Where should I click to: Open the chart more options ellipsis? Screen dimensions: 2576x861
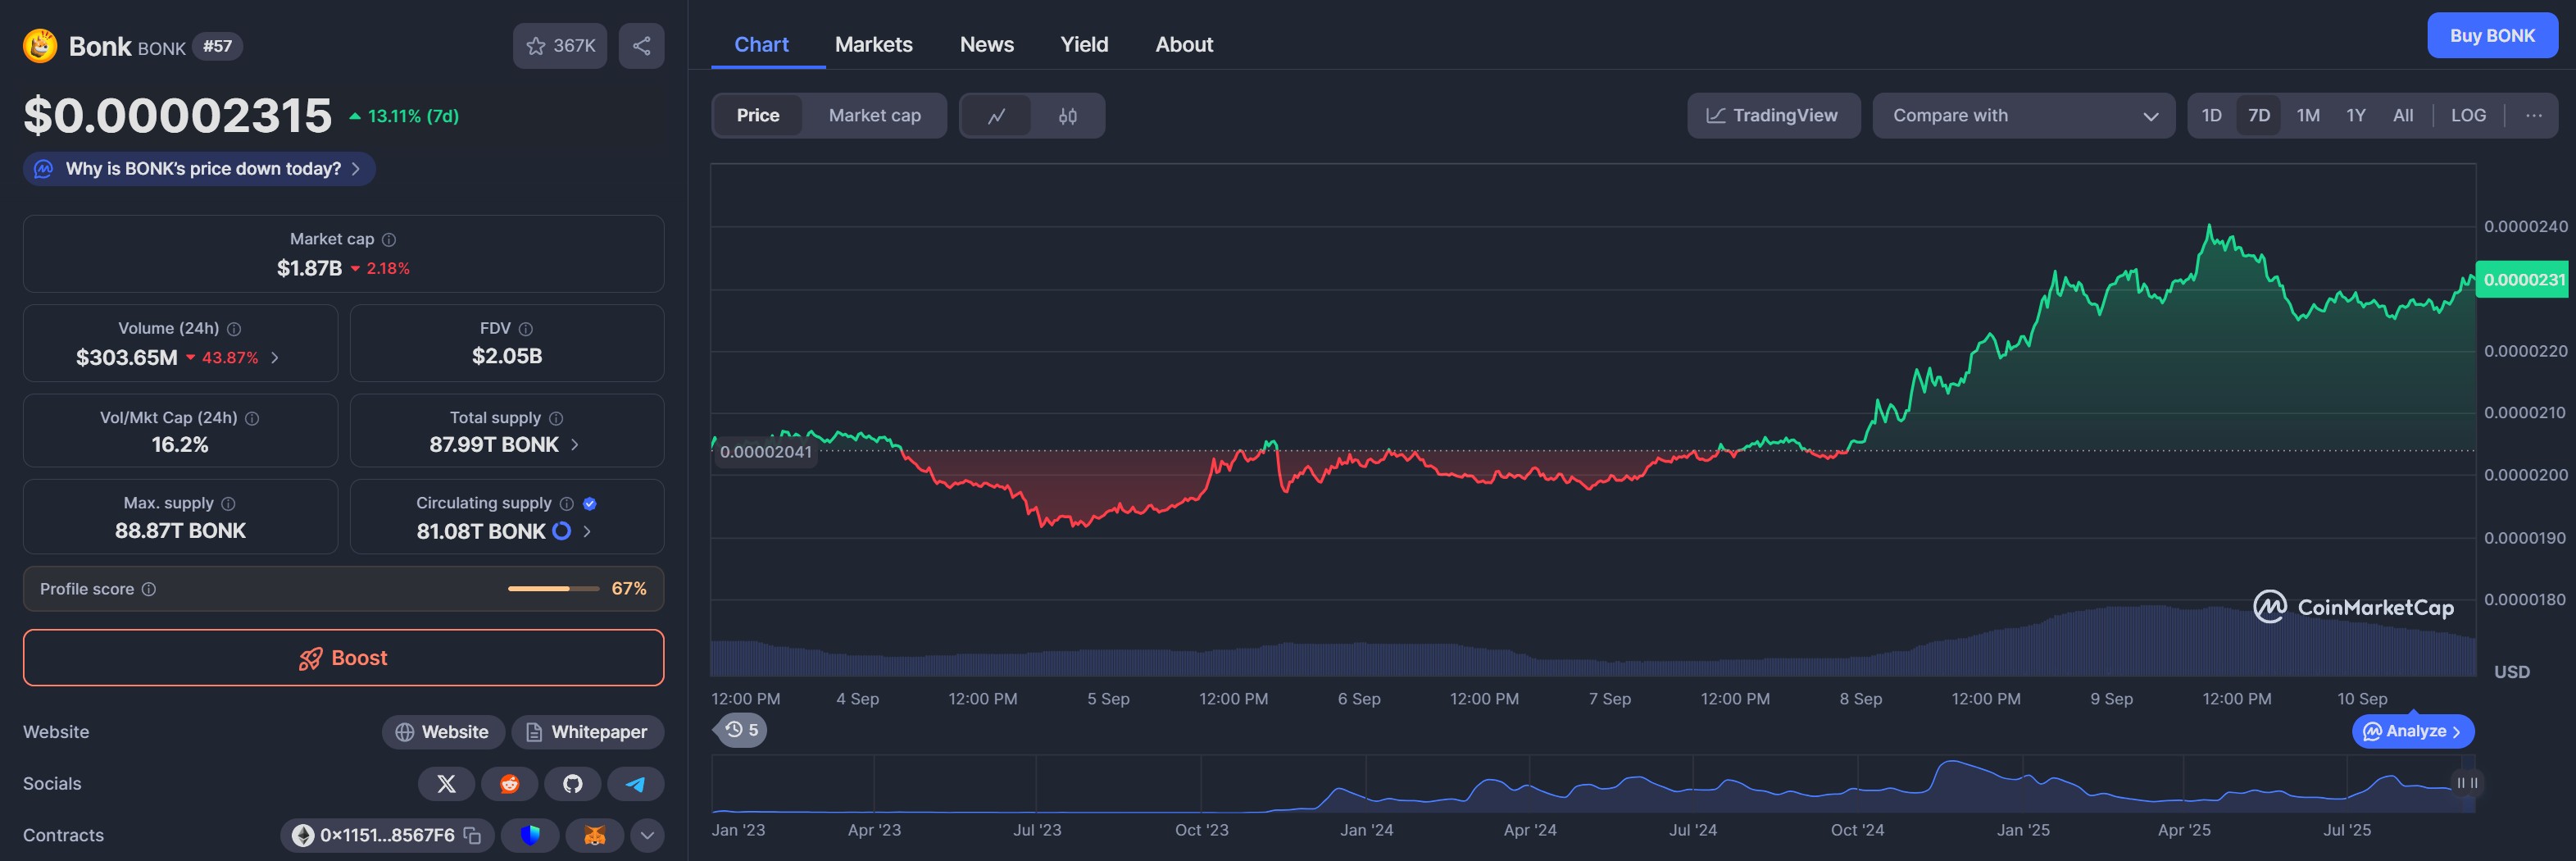click(x=2533, y=116)
